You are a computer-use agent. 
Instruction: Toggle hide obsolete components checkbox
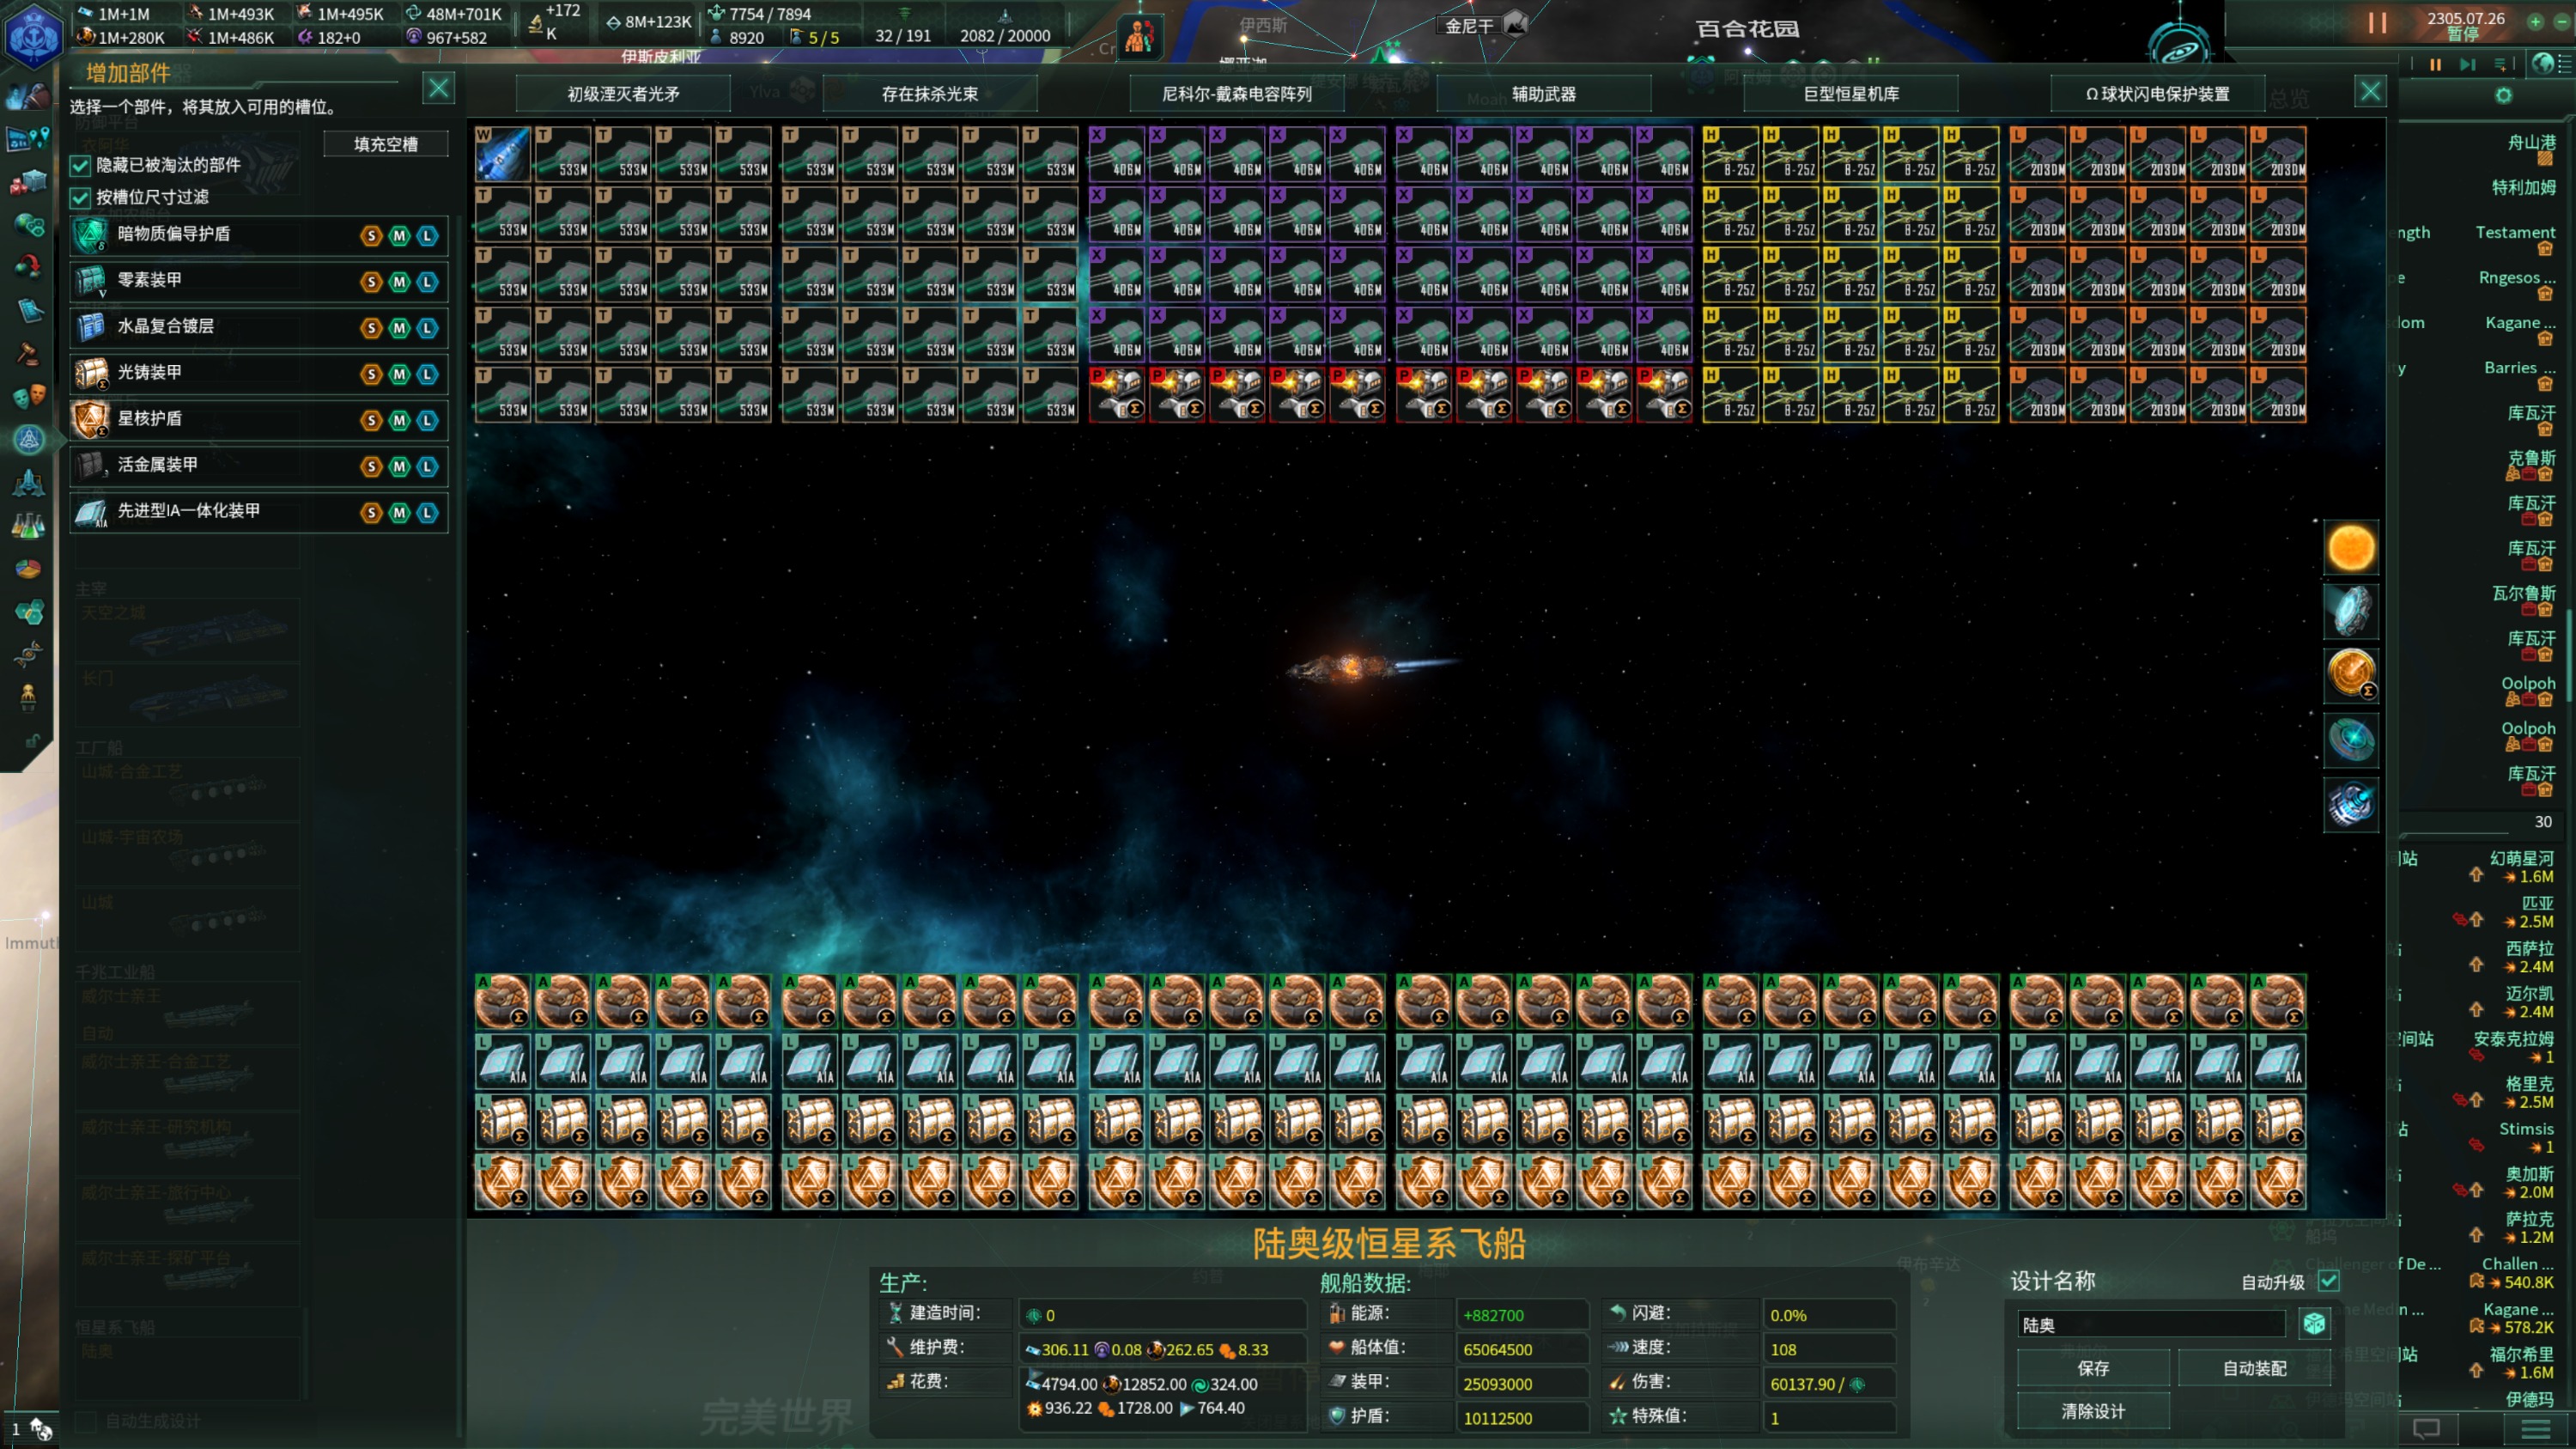point(80,166)
